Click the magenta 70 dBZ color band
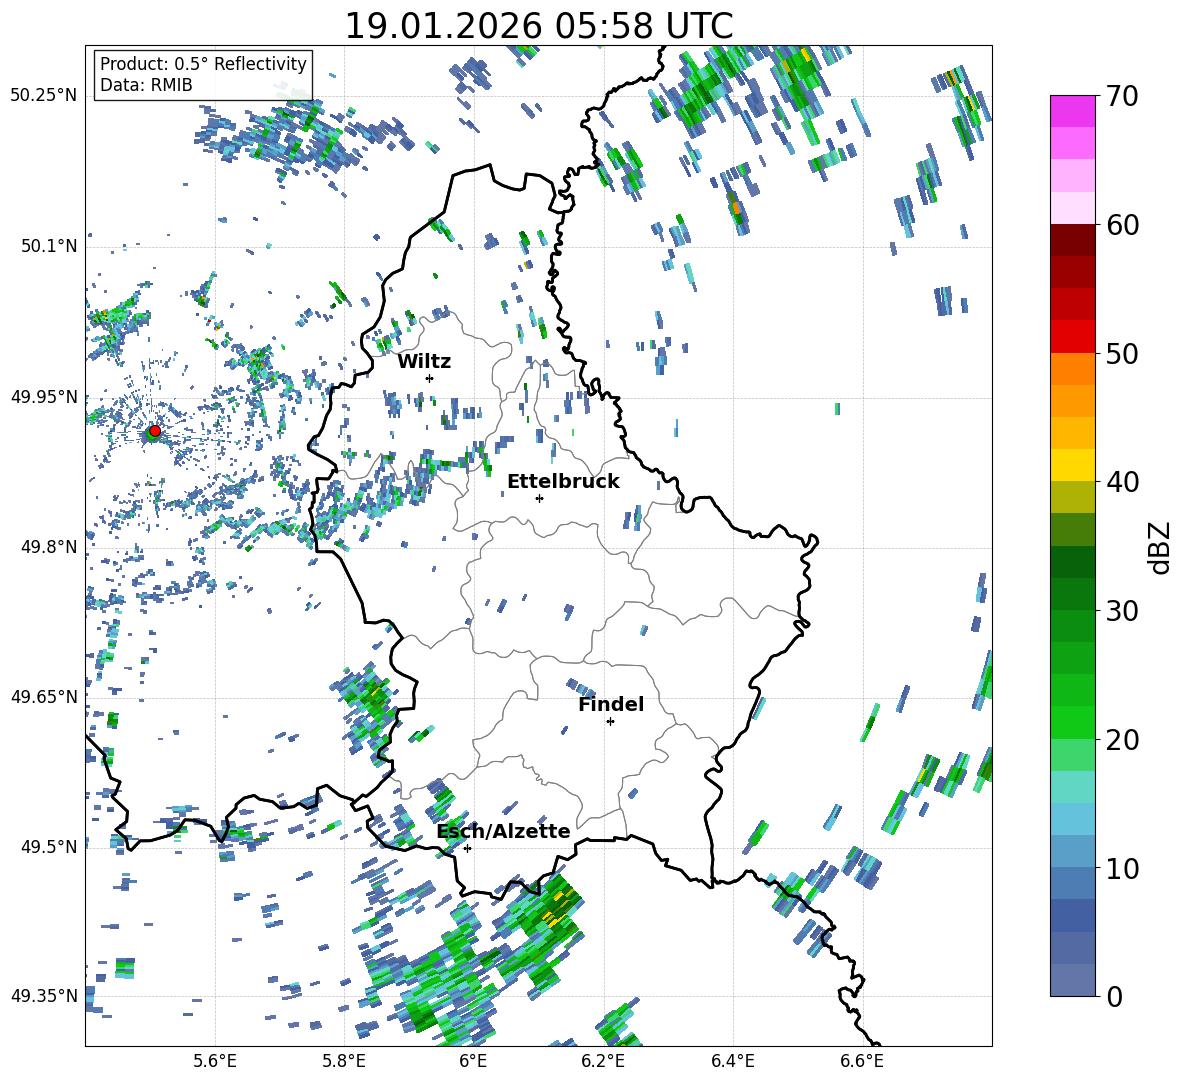This screenshot has height=1081, width=1184. (1072, 111)
